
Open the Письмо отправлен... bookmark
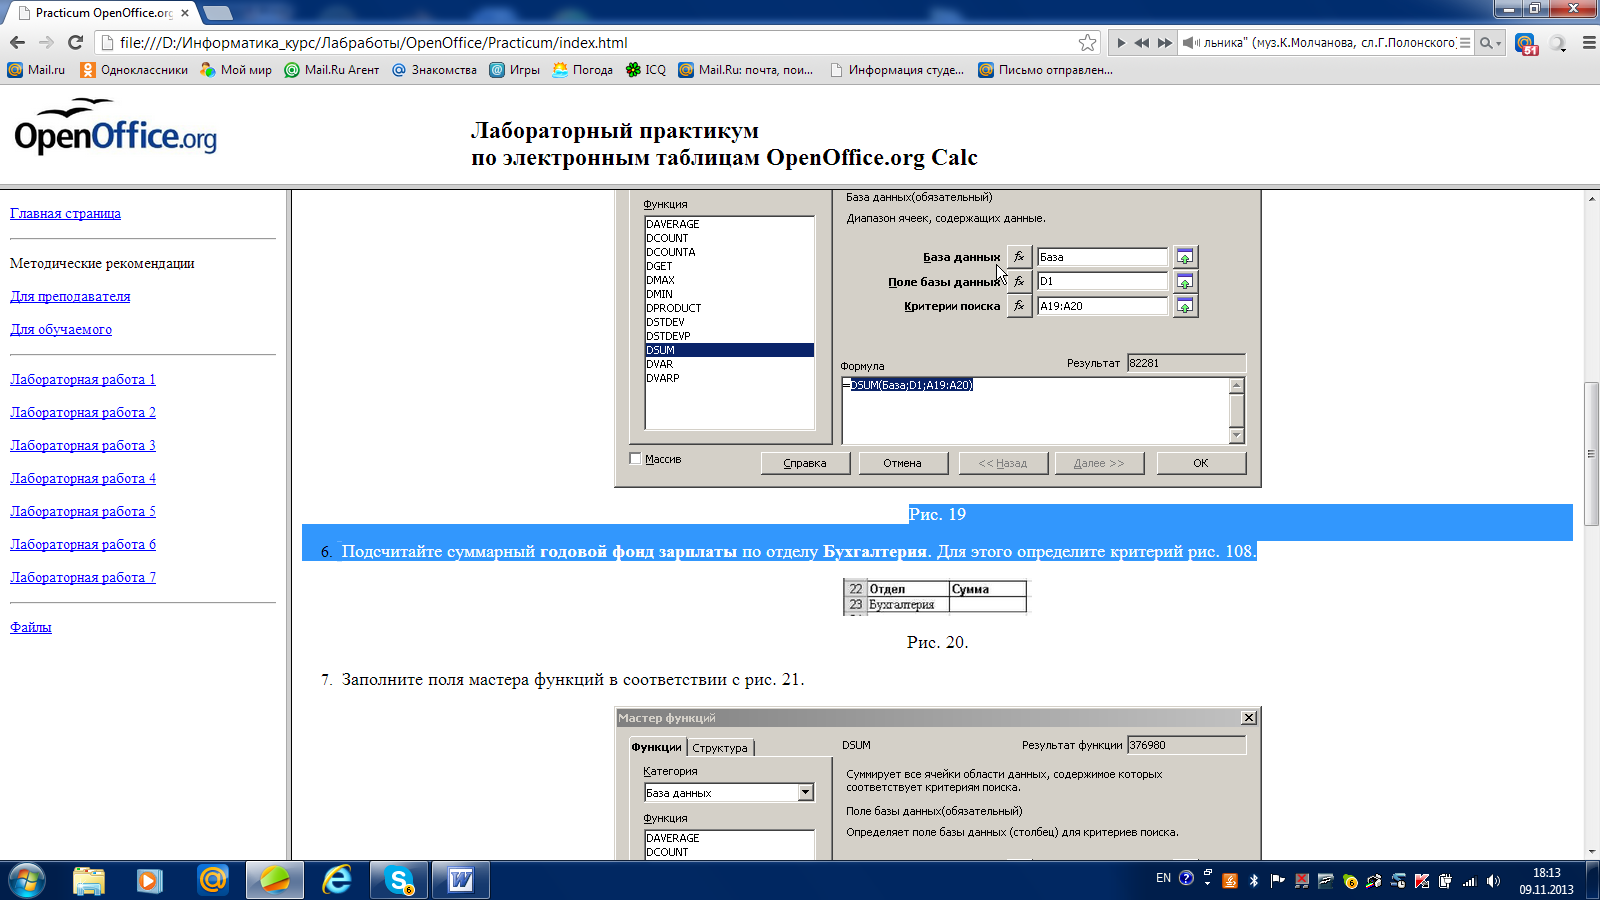(x=1045, y=70)
